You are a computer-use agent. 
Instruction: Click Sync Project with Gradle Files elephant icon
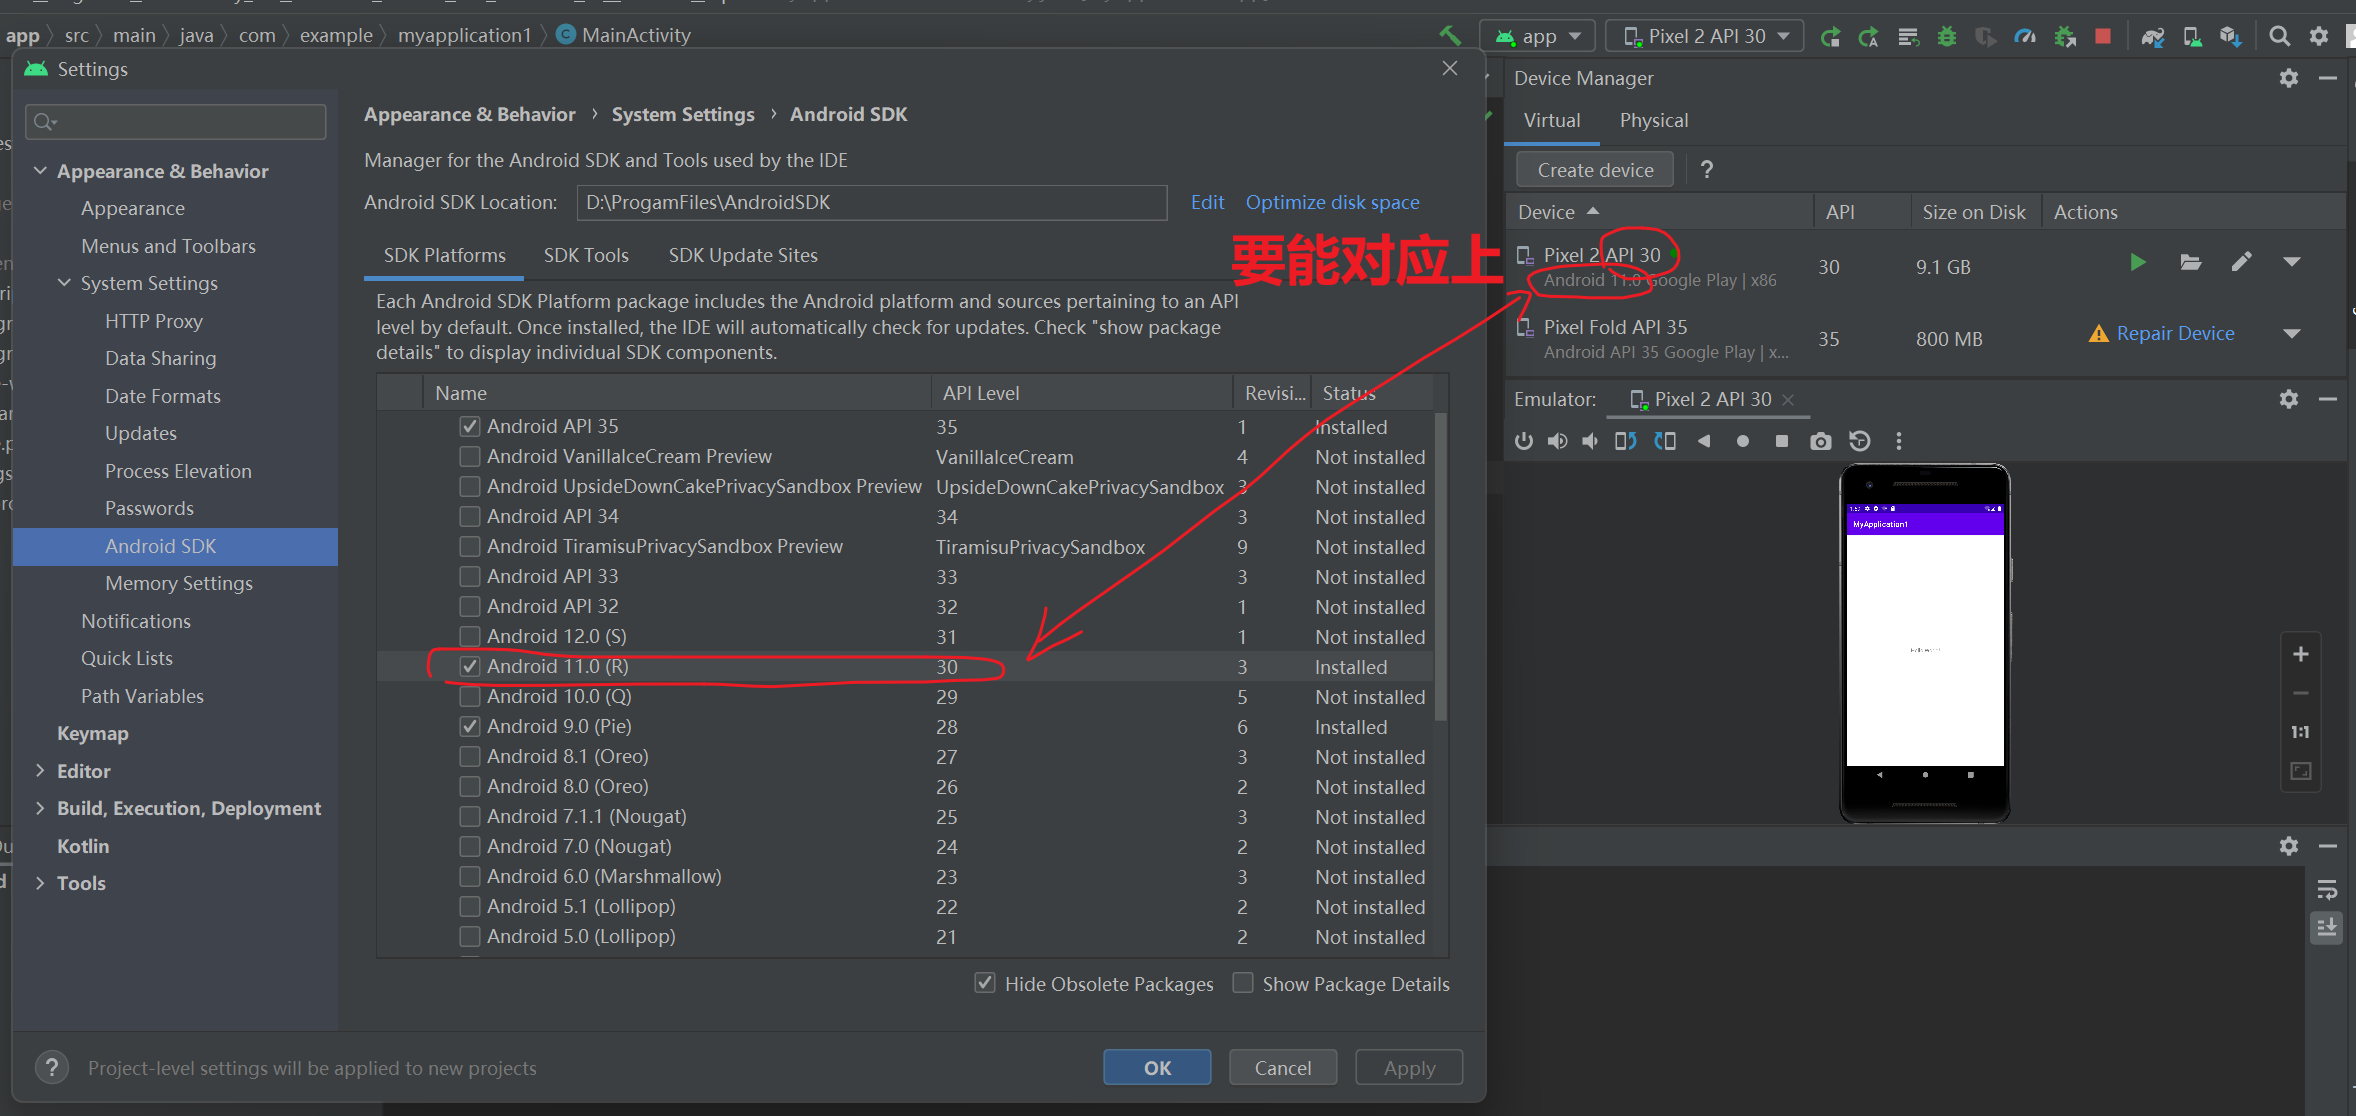[2153, 37]
